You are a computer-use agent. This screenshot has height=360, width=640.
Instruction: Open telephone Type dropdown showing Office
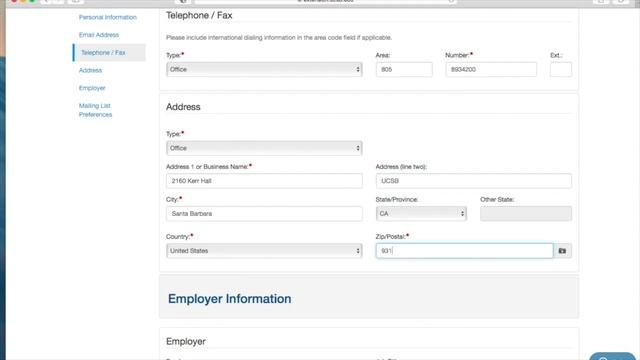point(264,69)
